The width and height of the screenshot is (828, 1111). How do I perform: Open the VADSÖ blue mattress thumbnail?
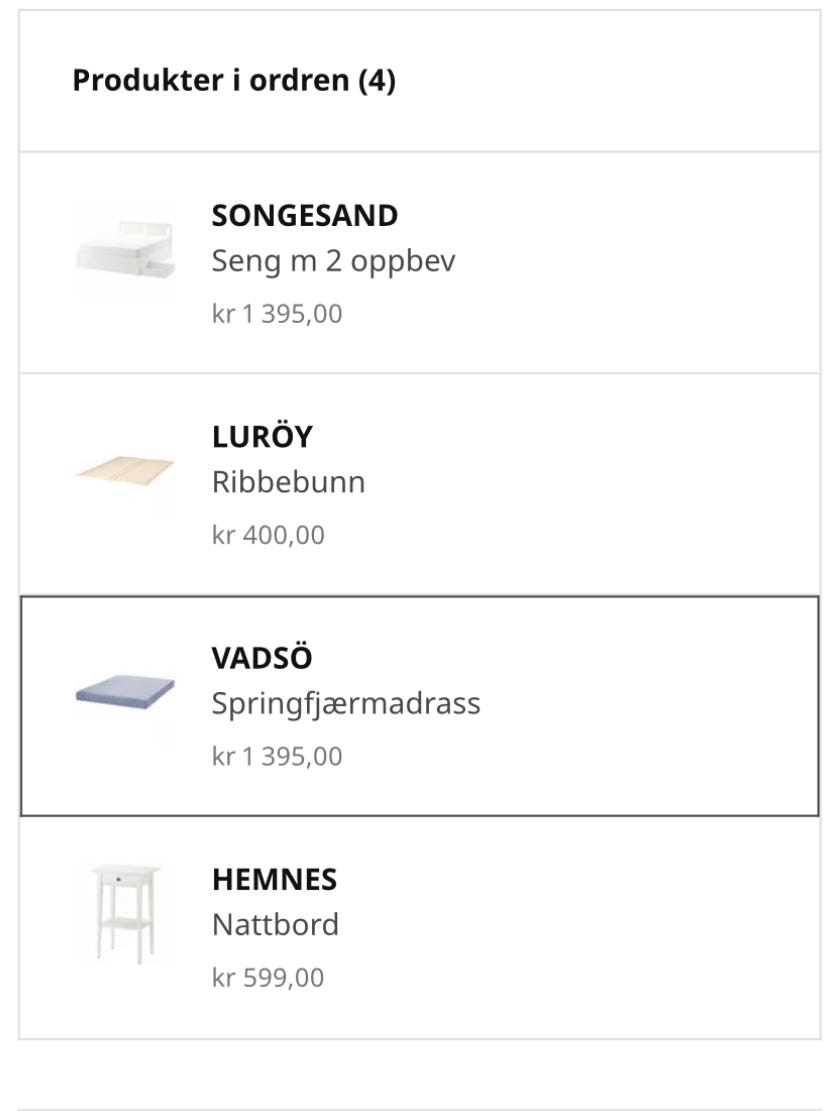(x=125, y=694)
